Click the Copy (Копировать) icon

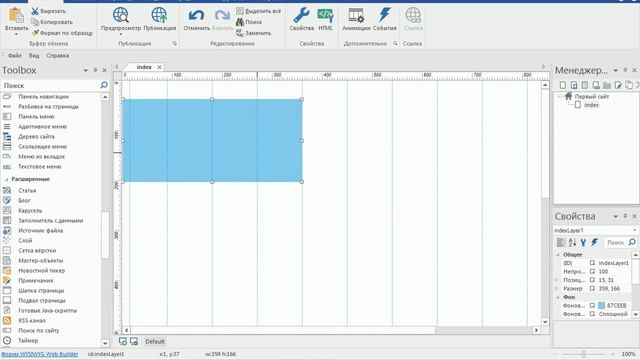point(35,22)
